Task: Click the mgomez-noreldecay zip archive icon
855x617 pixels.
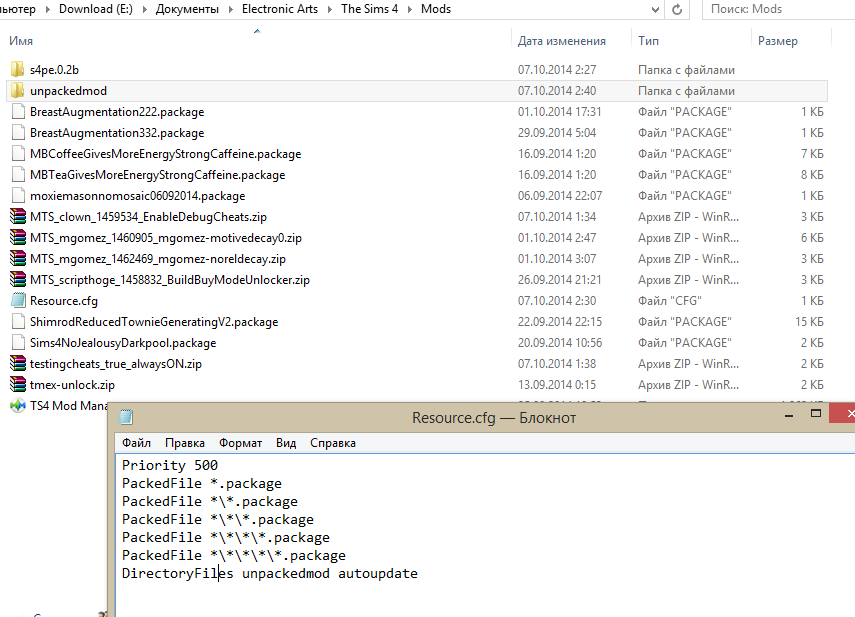Action: point(18,258)
